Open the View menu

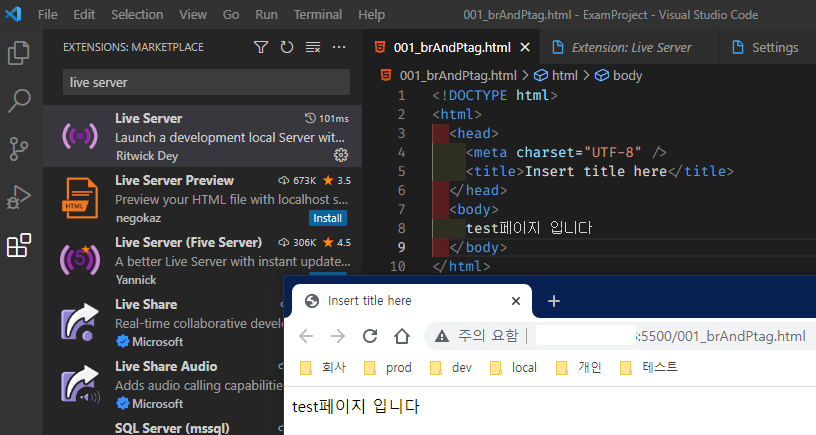pyautogui.click(x=193, y=15)
